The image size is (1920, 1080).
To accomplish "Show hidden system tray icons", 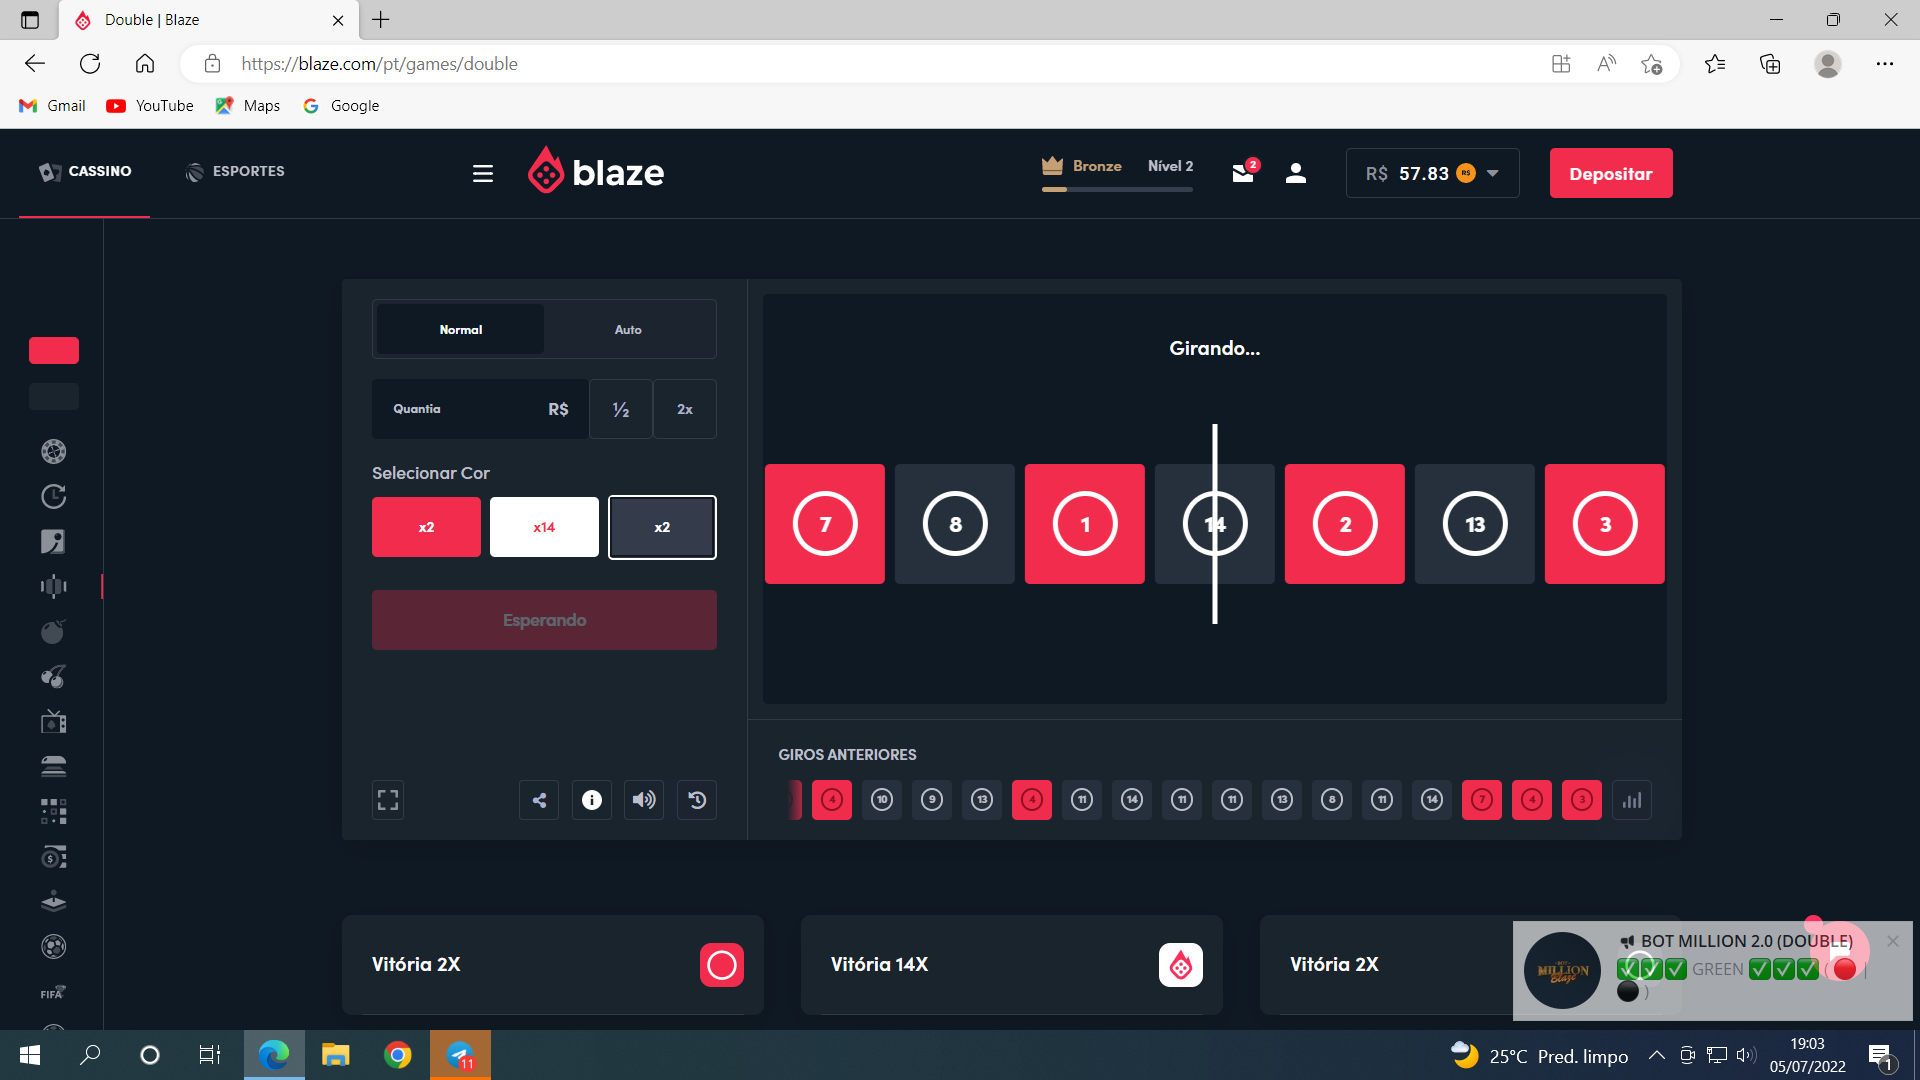I will (1656, 1055).
